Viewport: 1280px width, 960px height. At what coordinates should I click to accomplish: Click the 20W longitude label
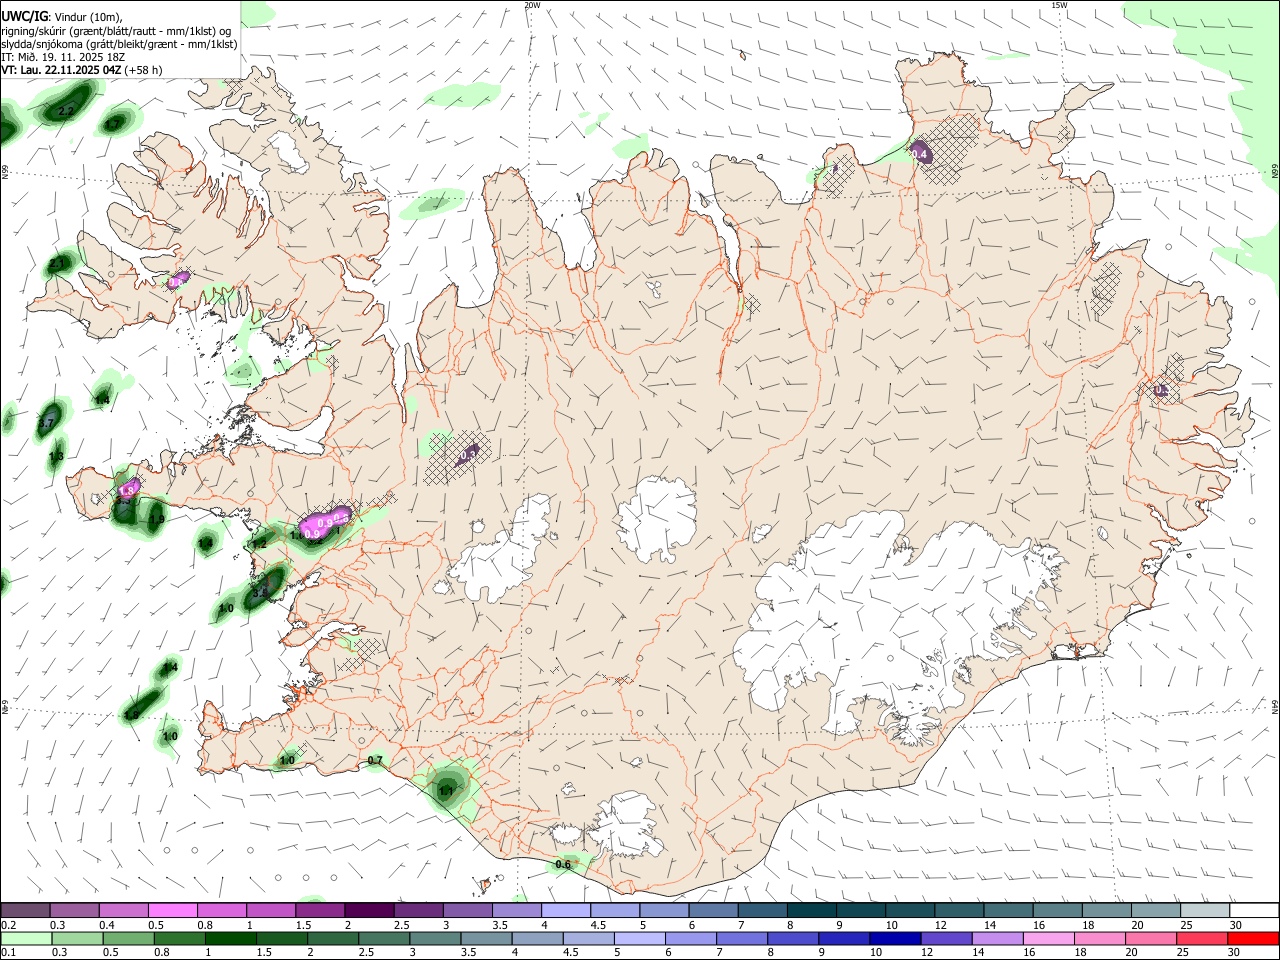532,5
